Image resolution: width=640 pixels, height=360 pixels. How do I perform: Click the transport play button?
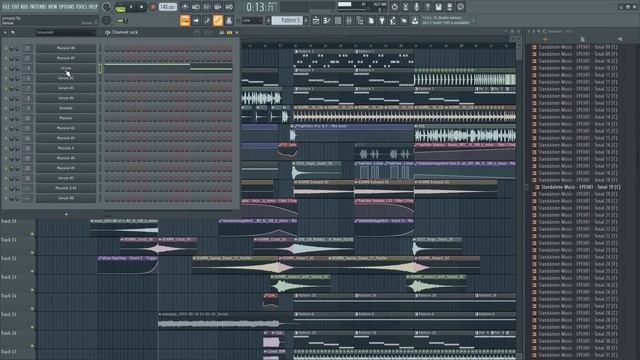(131, 7)
